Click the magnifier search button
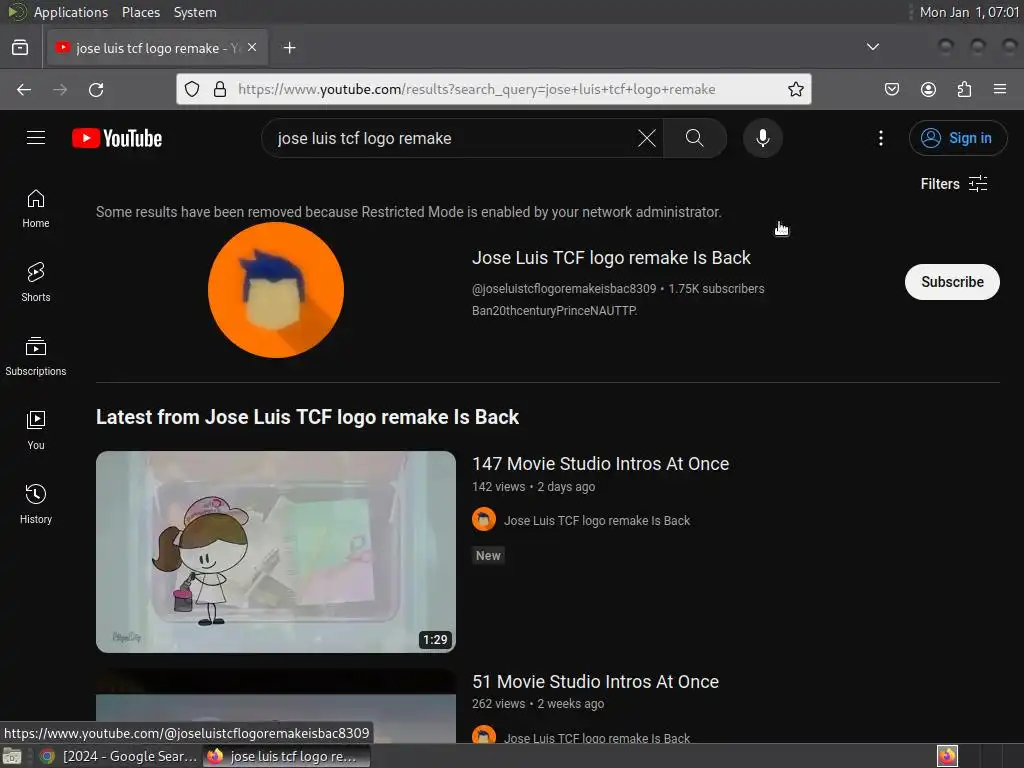 694,138
